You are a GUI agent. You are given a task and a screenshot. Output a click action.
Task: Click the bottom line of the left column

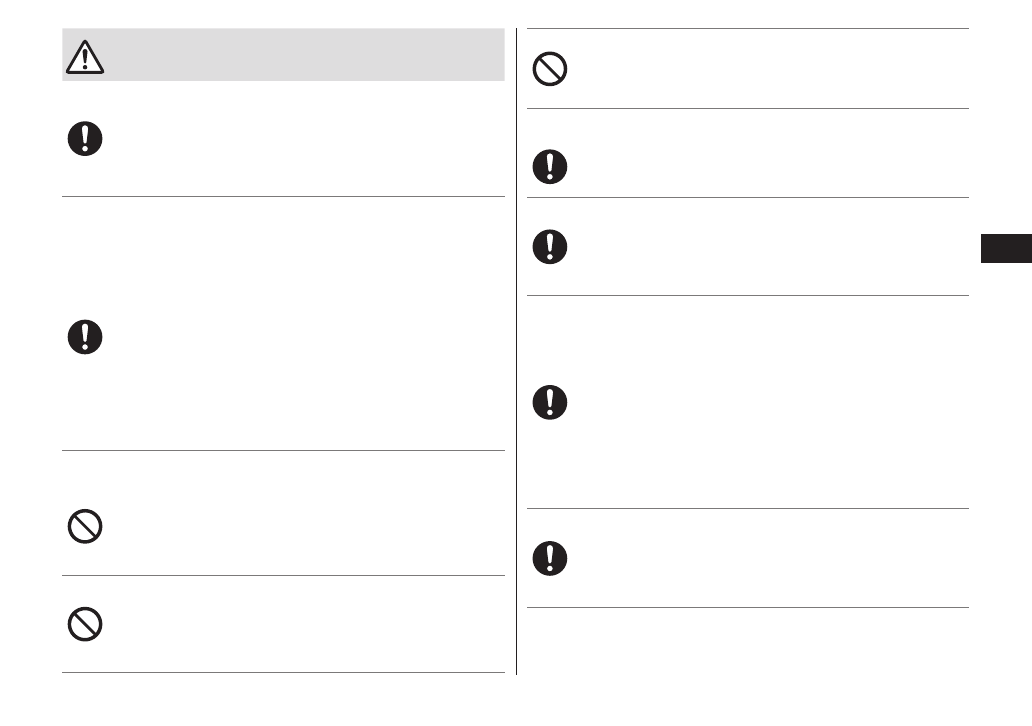point(283,673)
